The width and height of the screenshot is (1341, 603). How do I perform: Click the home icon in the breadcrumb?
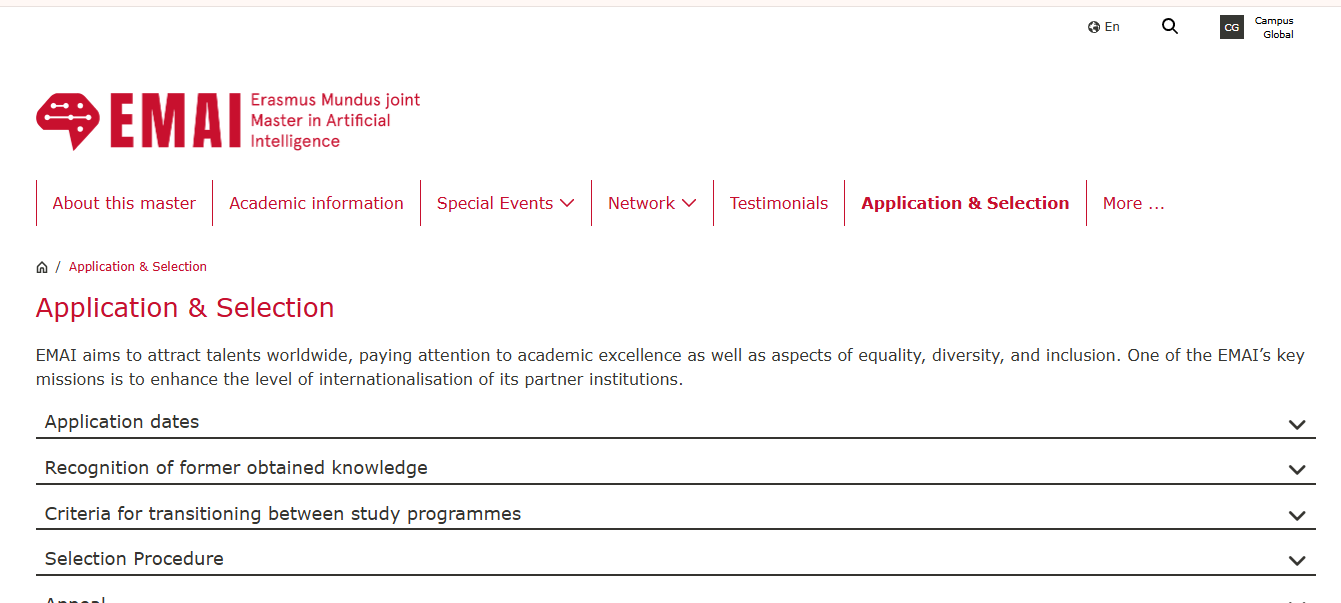[42, 266]
